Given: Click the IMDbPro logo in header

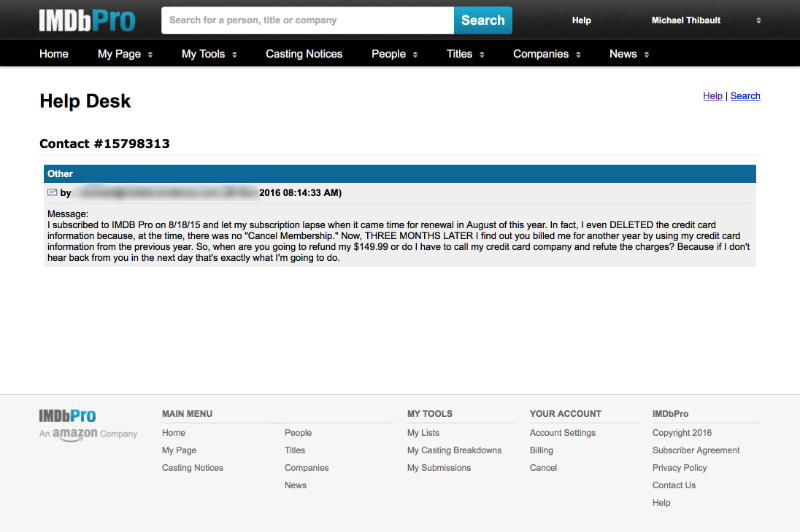Looking at the screenshot, I should tap(86, 20).
